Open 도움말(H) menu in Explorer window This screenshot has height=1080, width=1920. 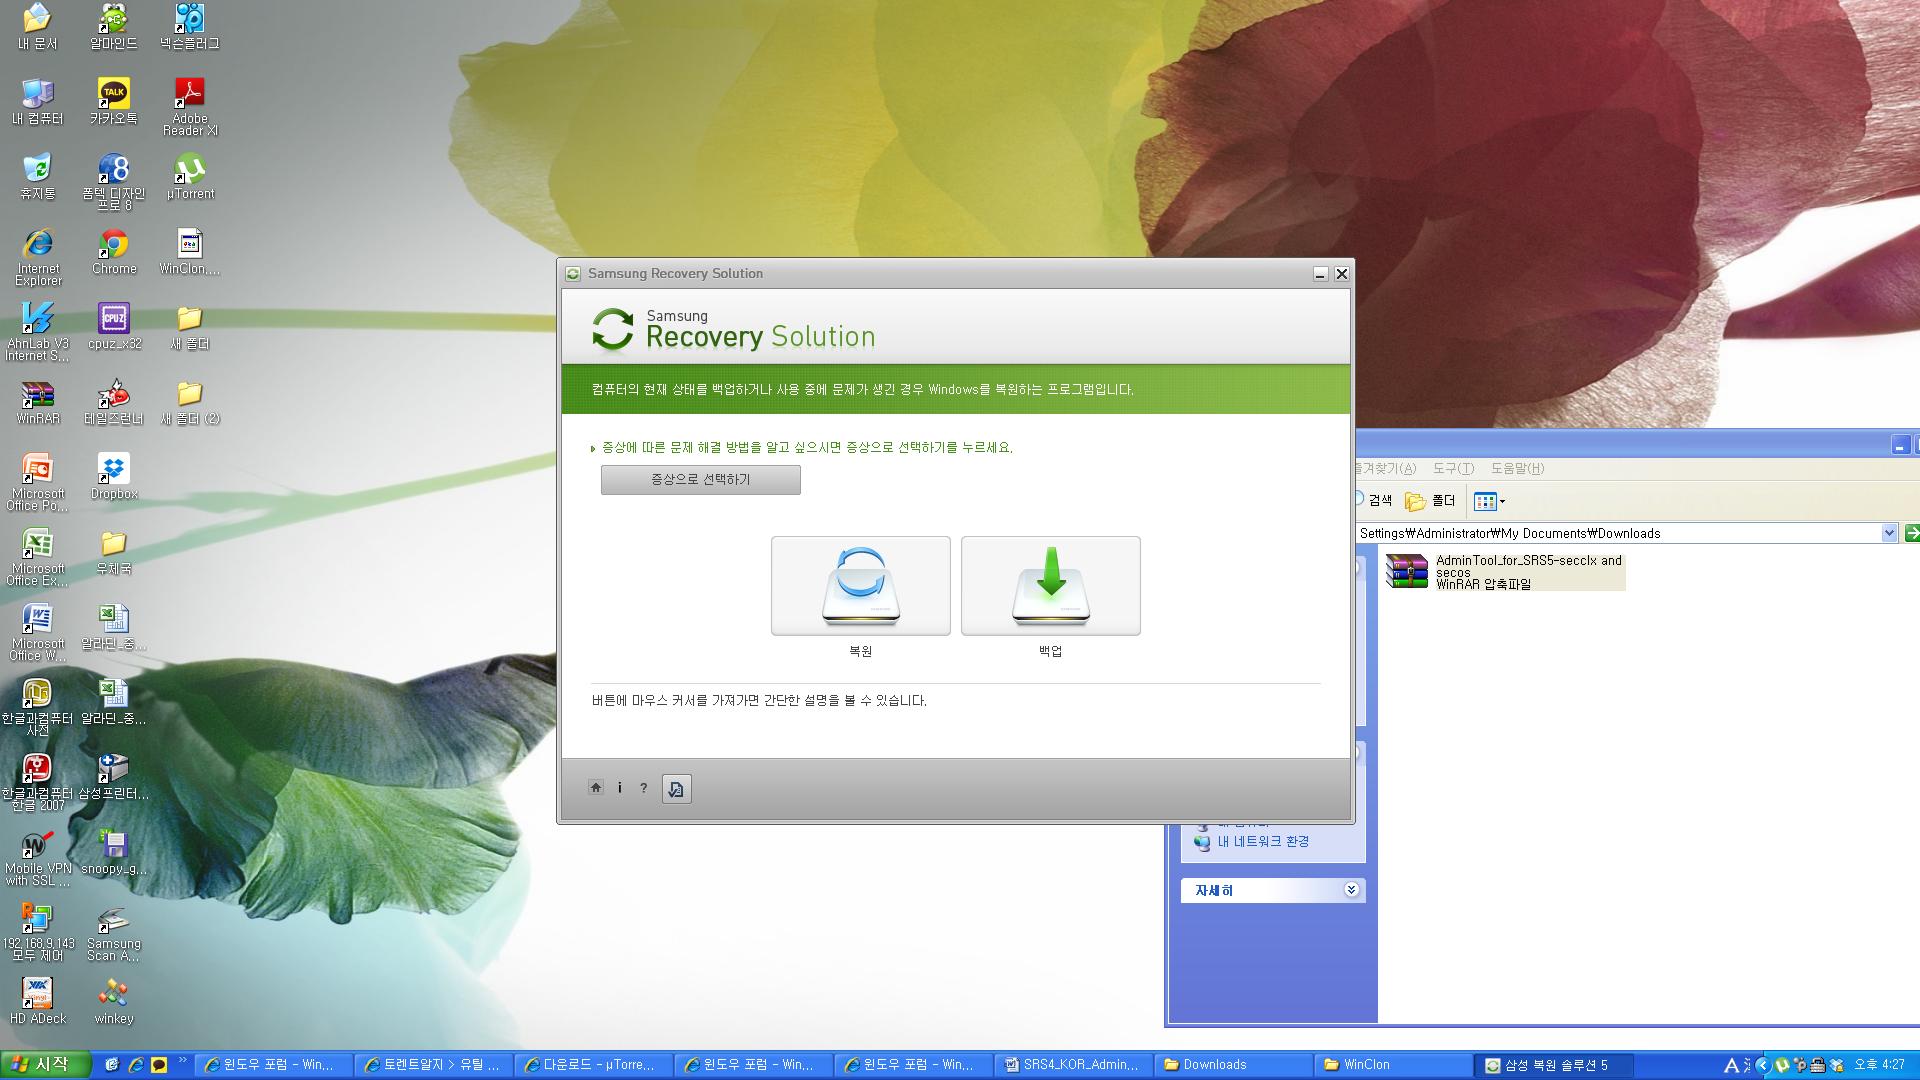pyautogui.click(x=1517, y=468)
